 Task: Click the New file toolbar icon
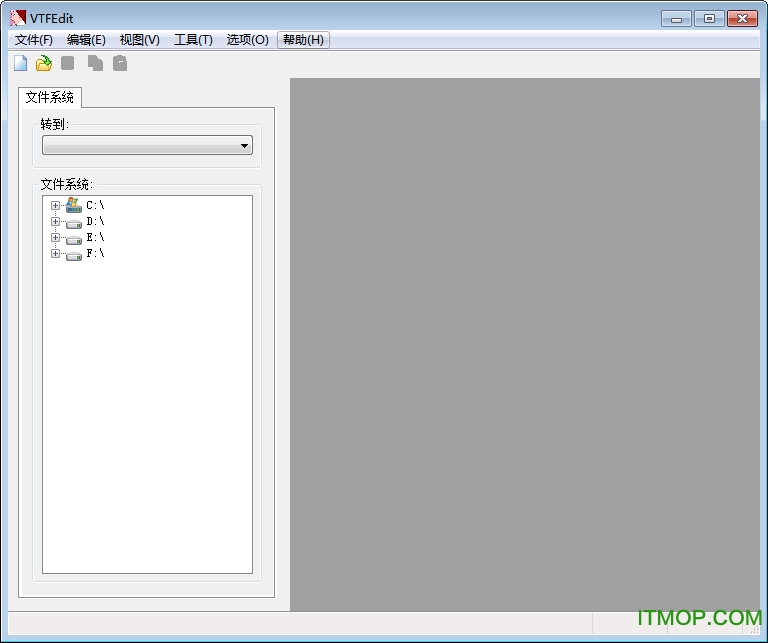(21, 63)
